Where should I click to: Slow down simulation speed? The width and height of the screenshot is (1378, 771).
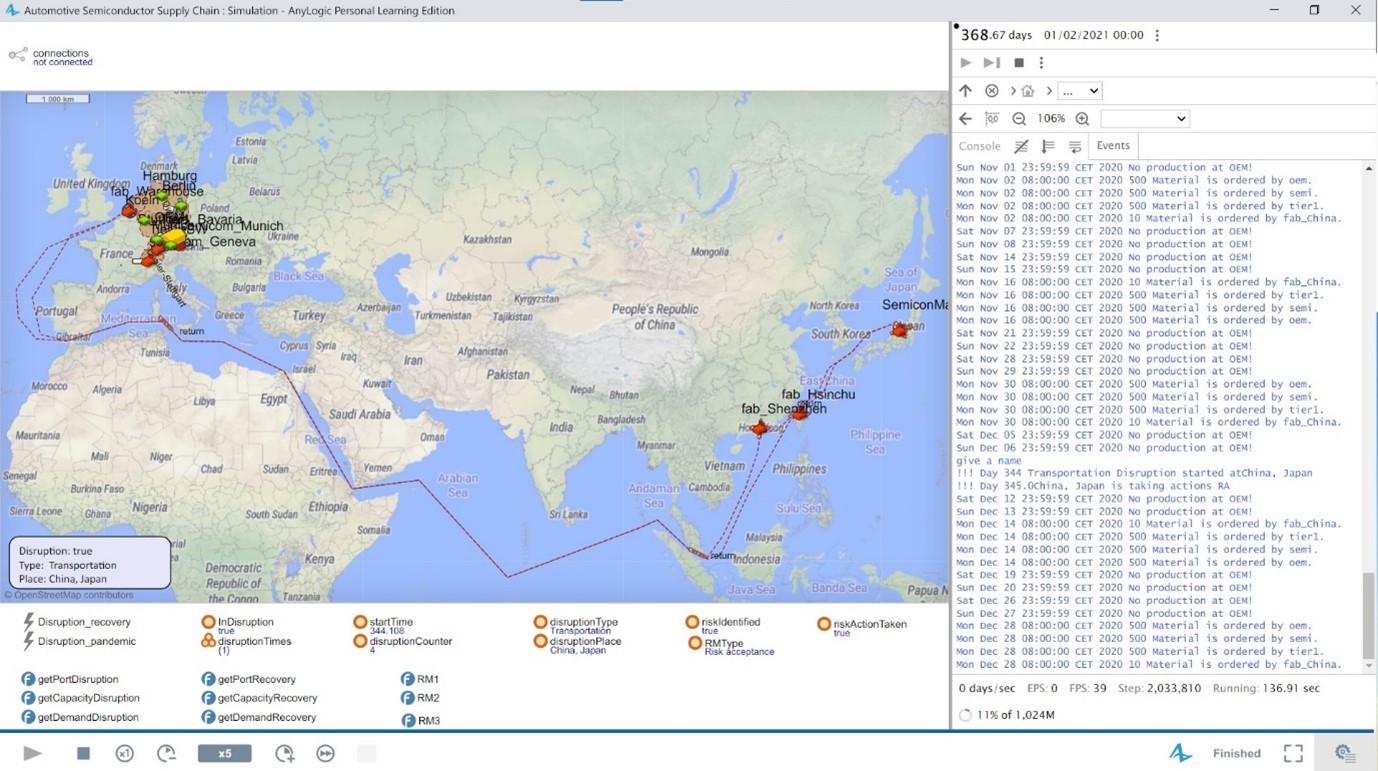click(x=167, y=753)
